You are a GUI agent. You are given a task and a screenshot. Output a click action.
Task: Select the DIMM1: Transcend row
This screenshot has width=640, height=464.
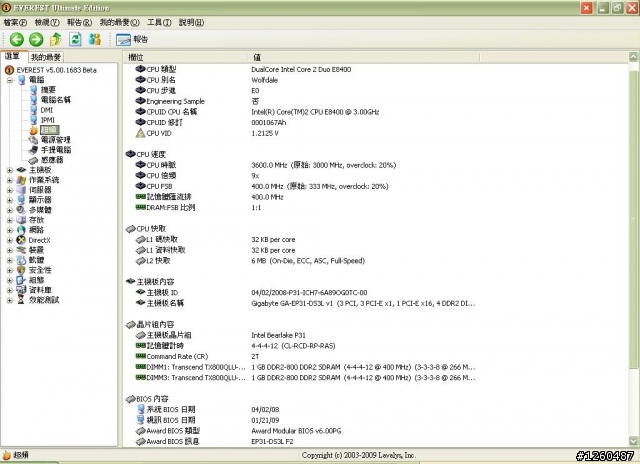click(305, 367)
